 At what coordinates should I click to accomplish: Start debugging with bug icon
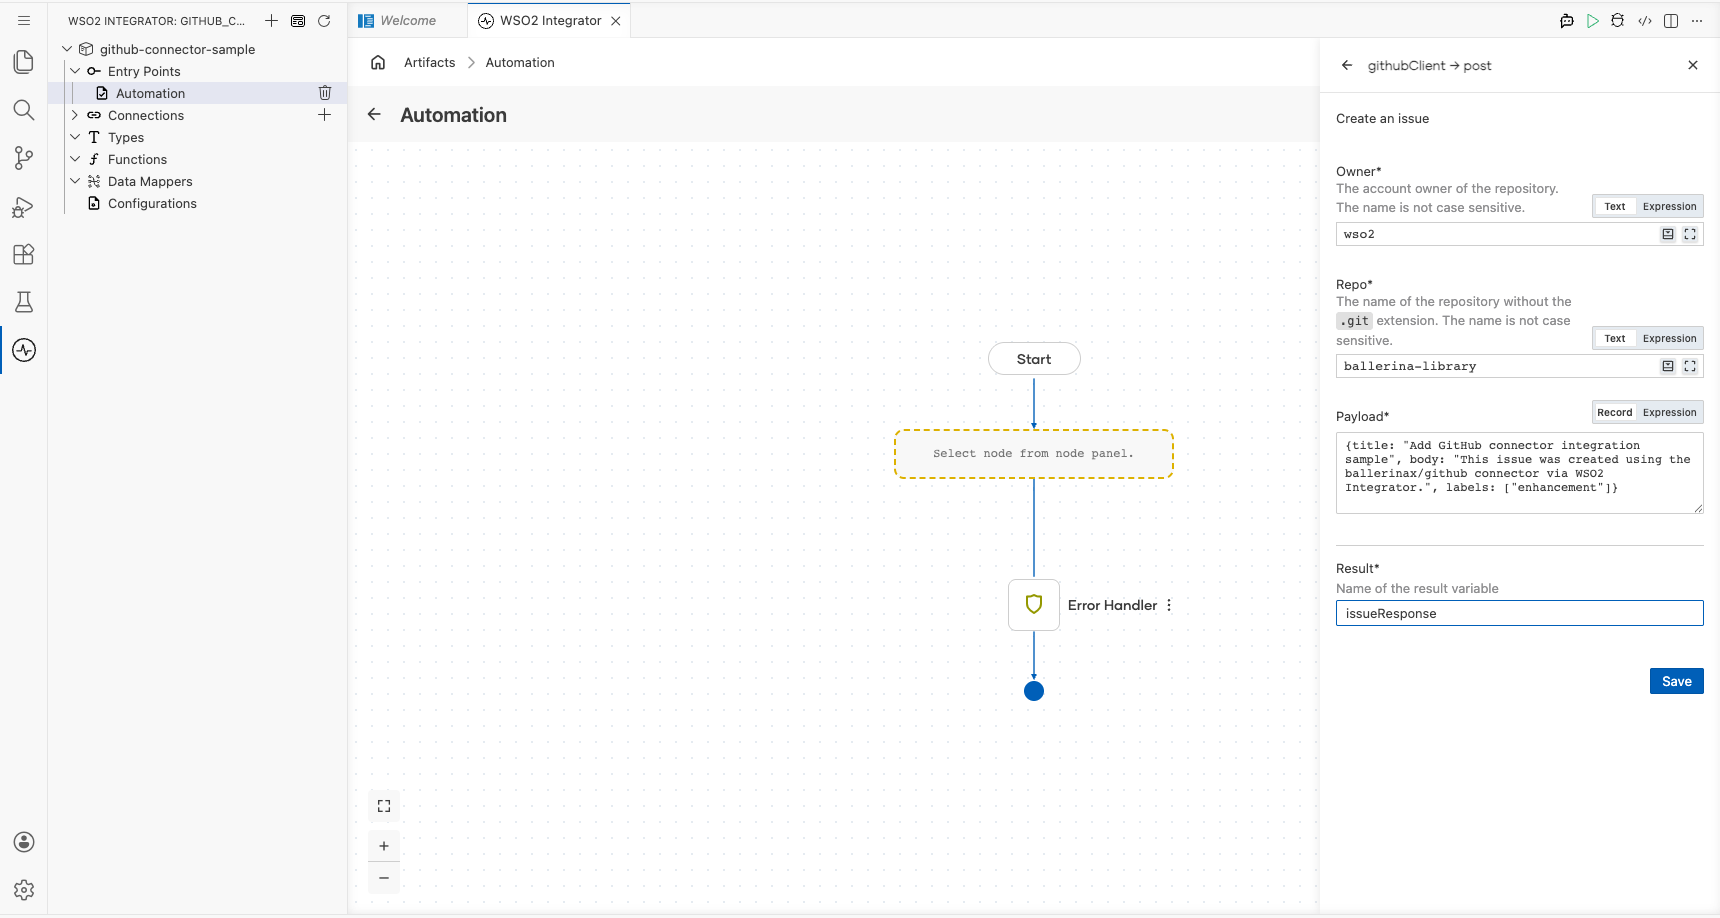pyautogui.click(x=1618, y=21)
